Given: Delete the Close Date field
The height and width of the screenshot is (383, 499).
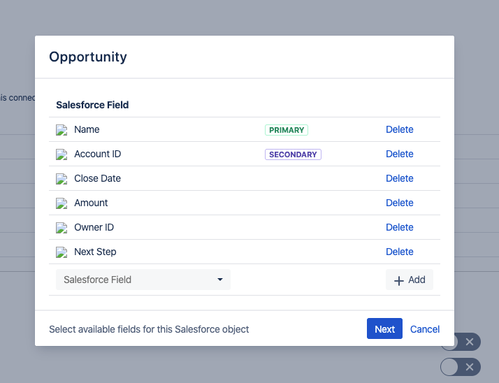Looking at the screenshot, I should 399,178.
